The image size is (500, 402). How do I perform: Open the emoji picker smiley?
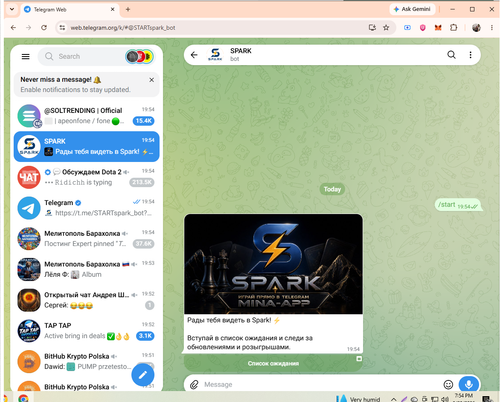click(x=448, y=384)
